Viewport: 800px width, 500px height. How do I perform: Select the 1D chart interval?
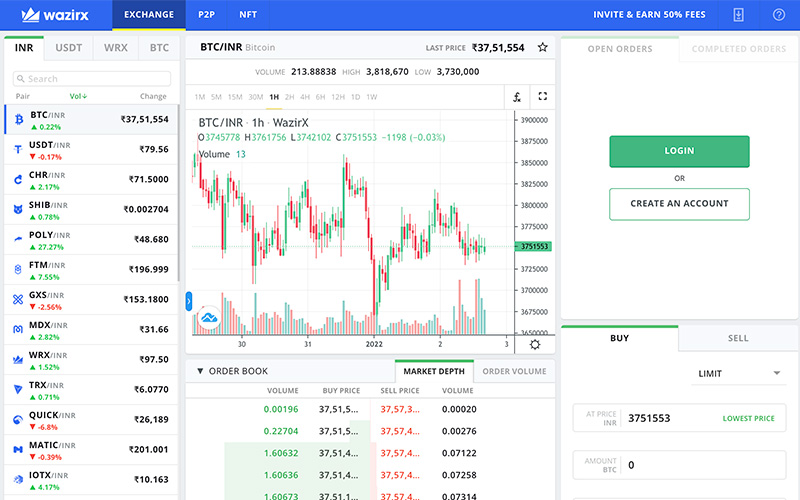(x=356, y=97)
